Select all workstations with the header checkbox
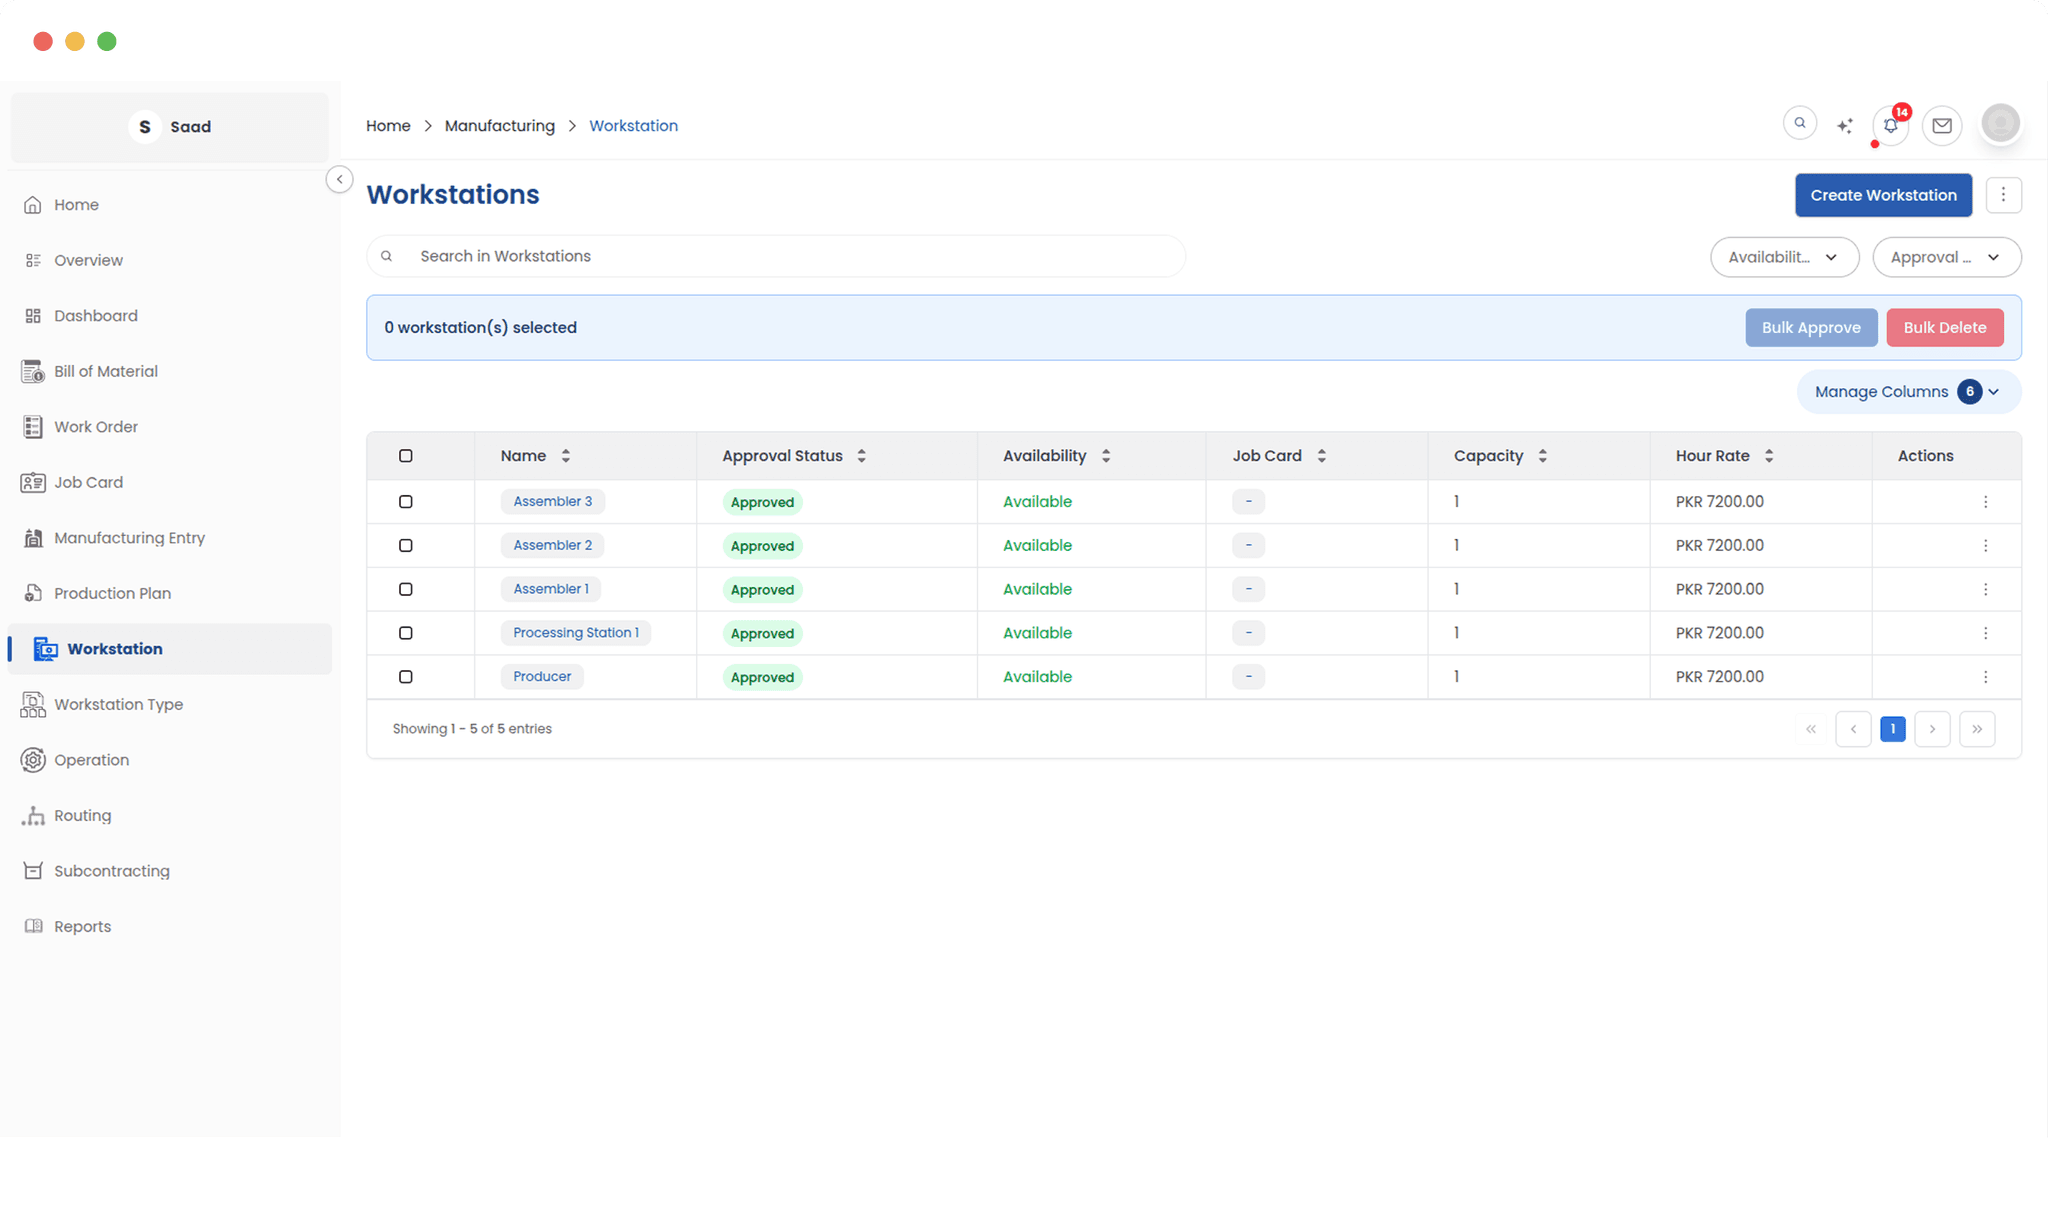Image resolution: width=2048 pixels, height=1210 pixels. coord(405,455)
